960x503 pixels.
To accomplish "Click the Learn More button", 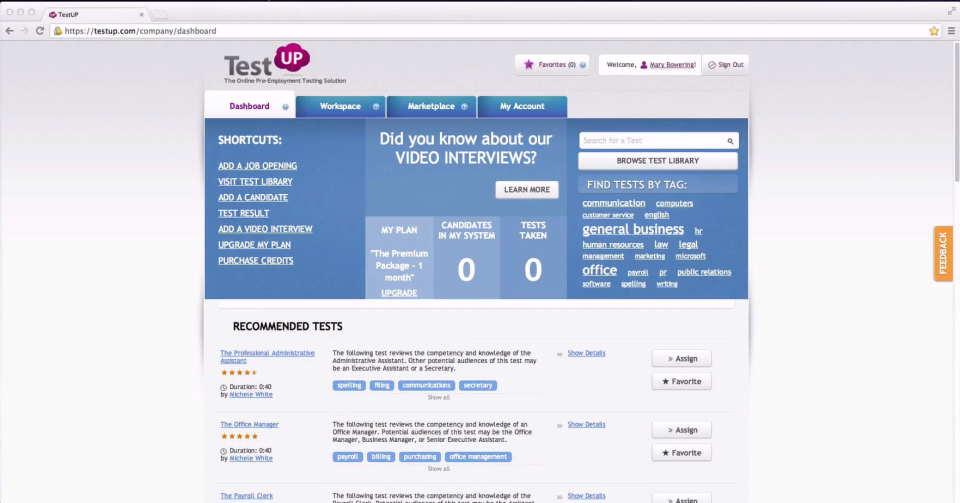I will pyautogui.click(x=527, y=190).
